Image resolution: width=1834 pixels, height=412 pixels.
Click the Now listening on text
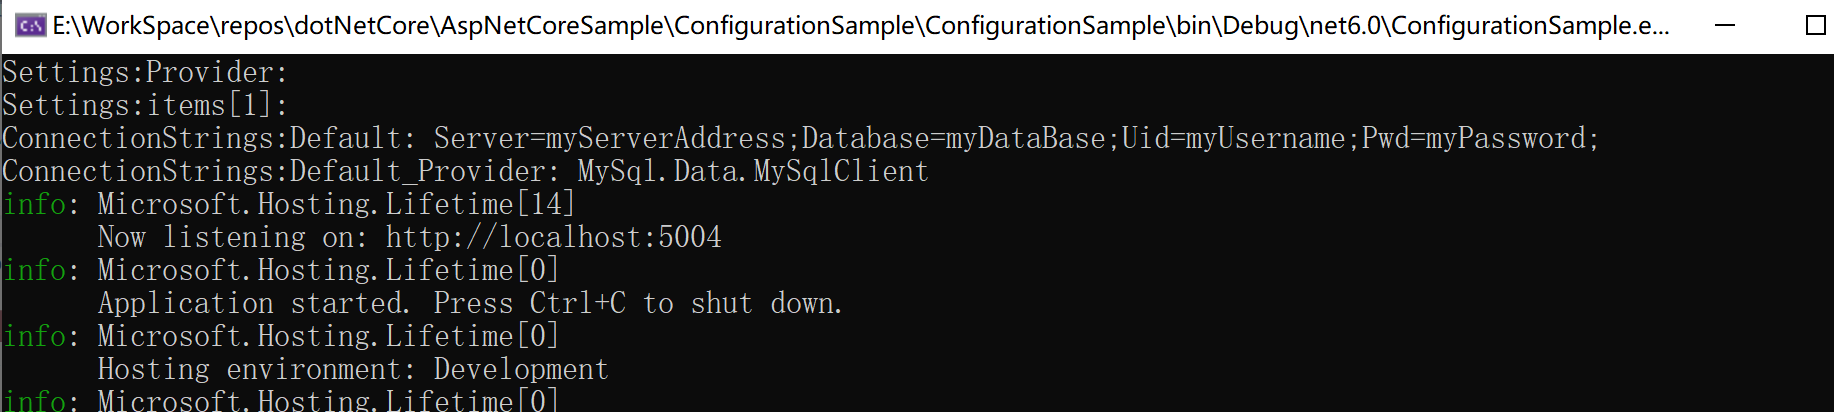pos(232,237)
